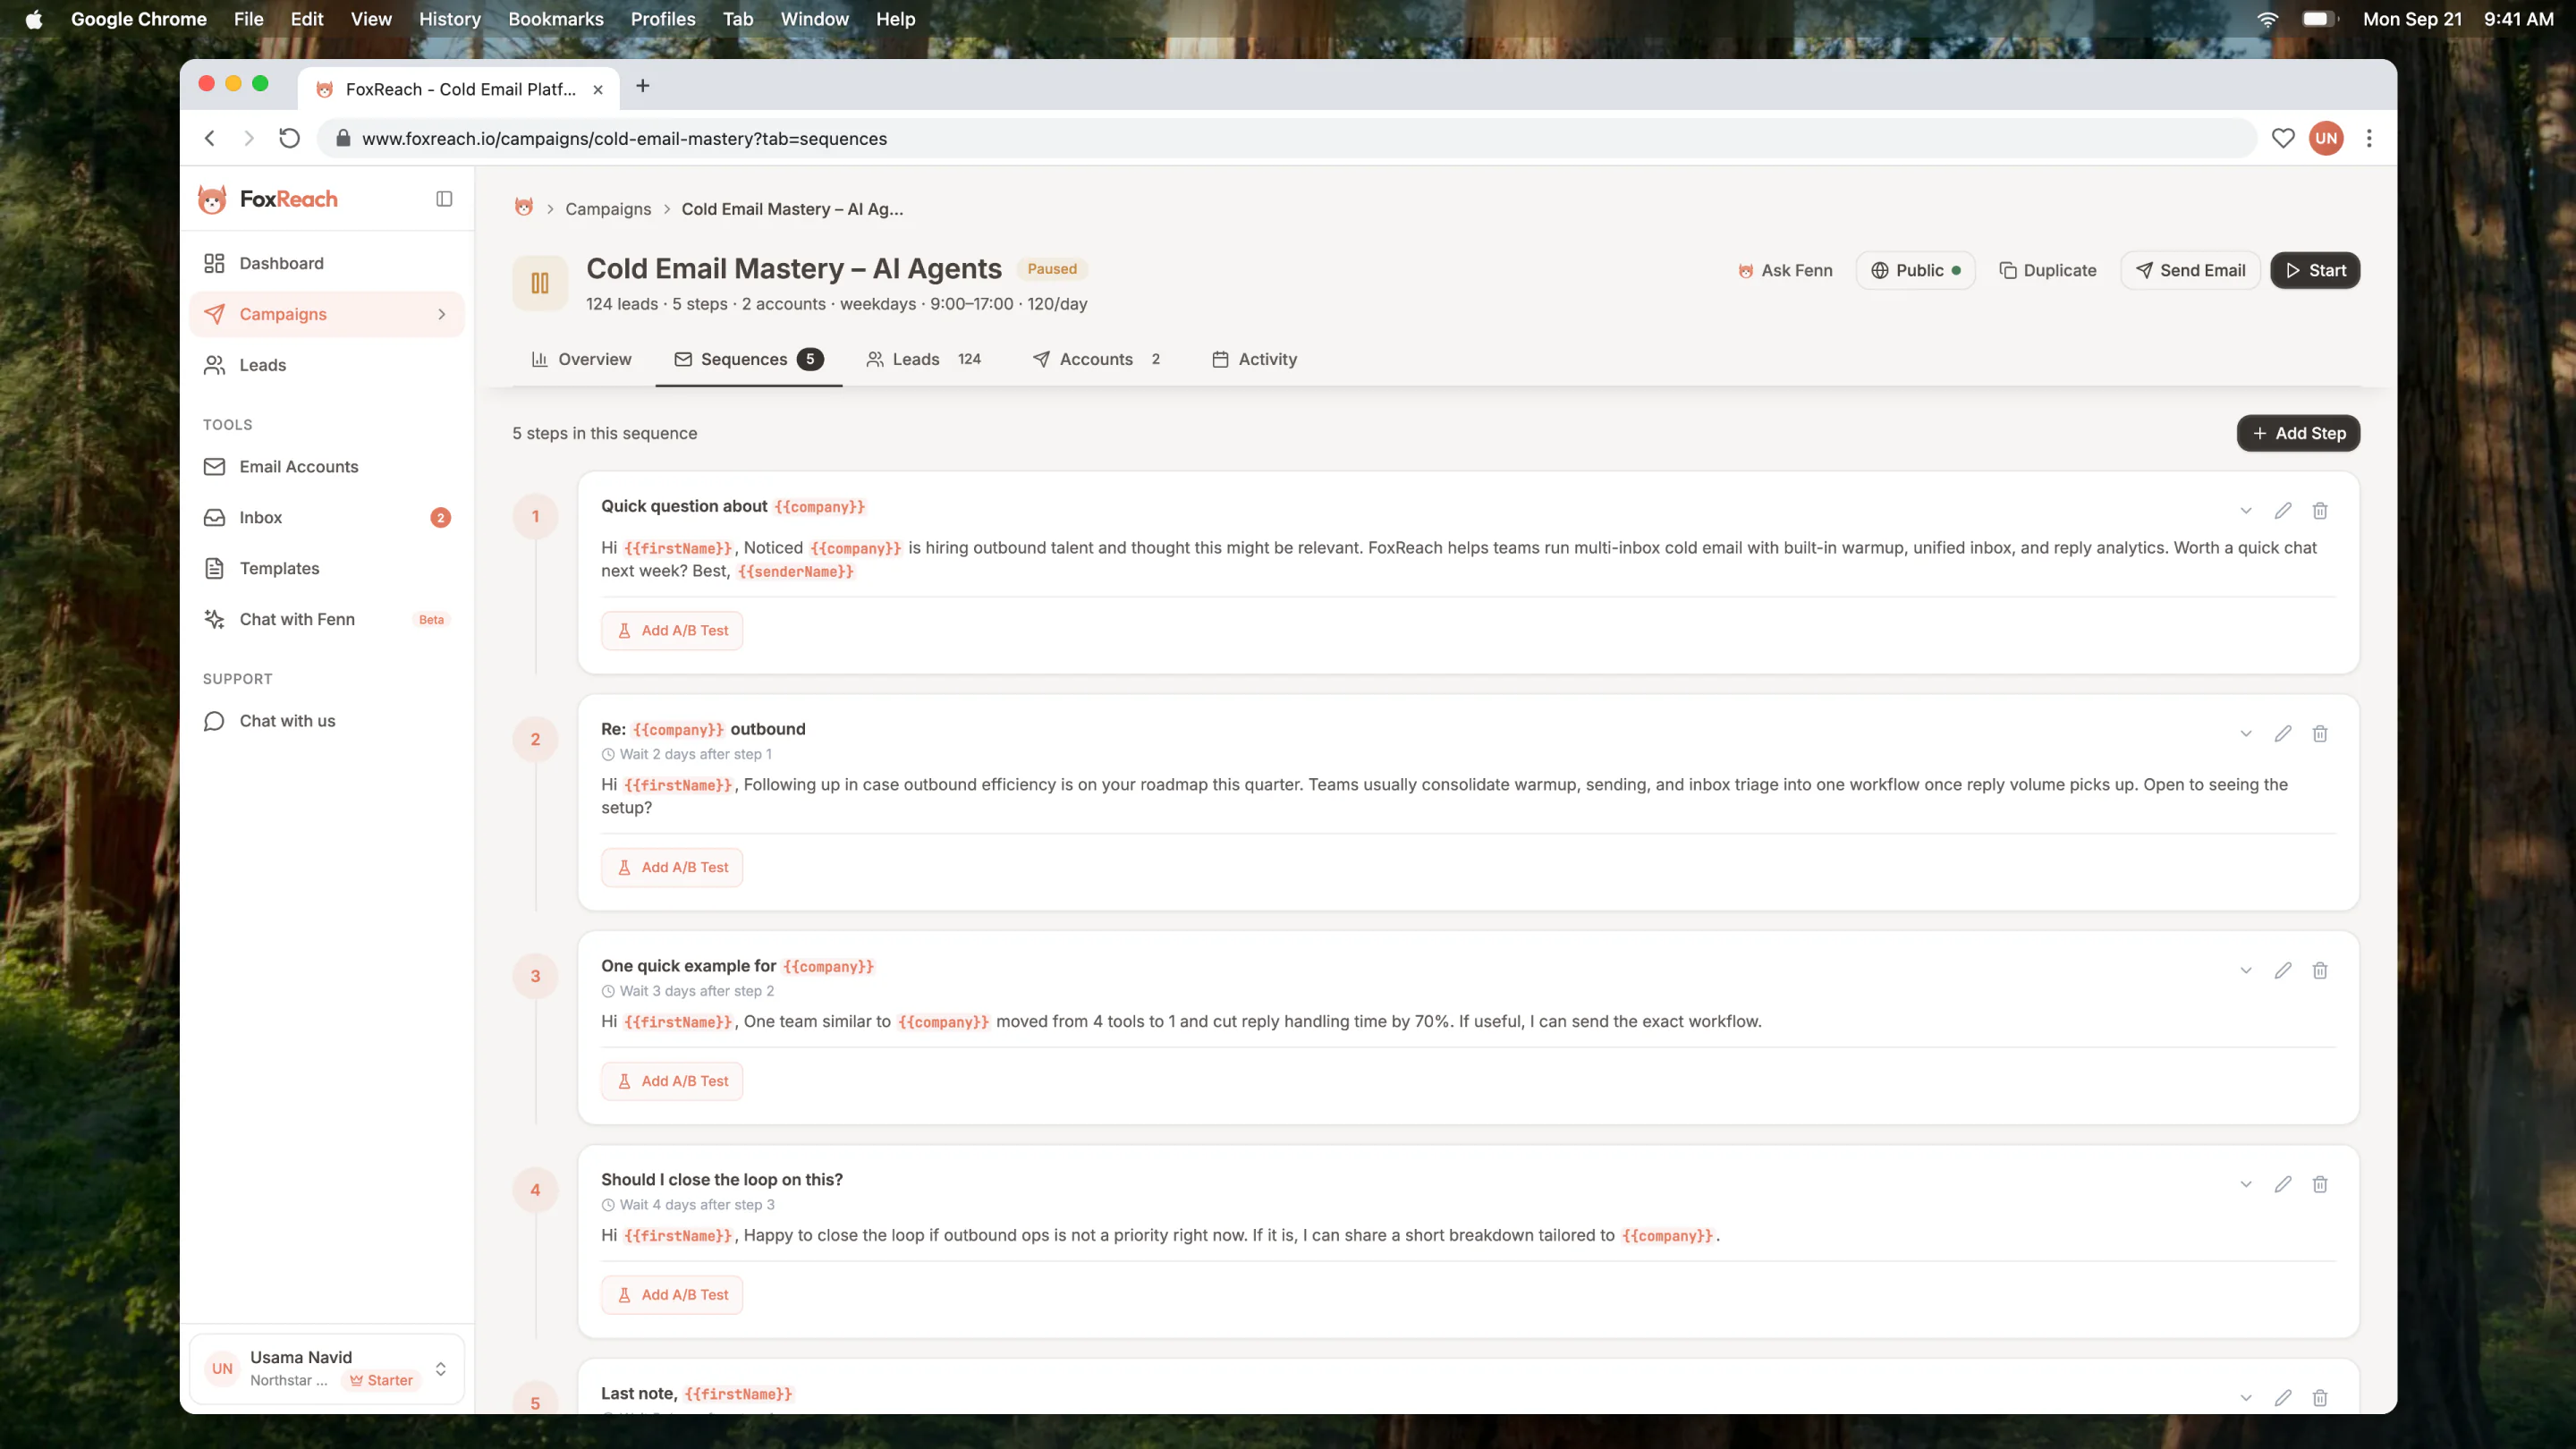Open Chat with us support
This screenshot has height=1449, width=2576.
[x=327, y=721]
